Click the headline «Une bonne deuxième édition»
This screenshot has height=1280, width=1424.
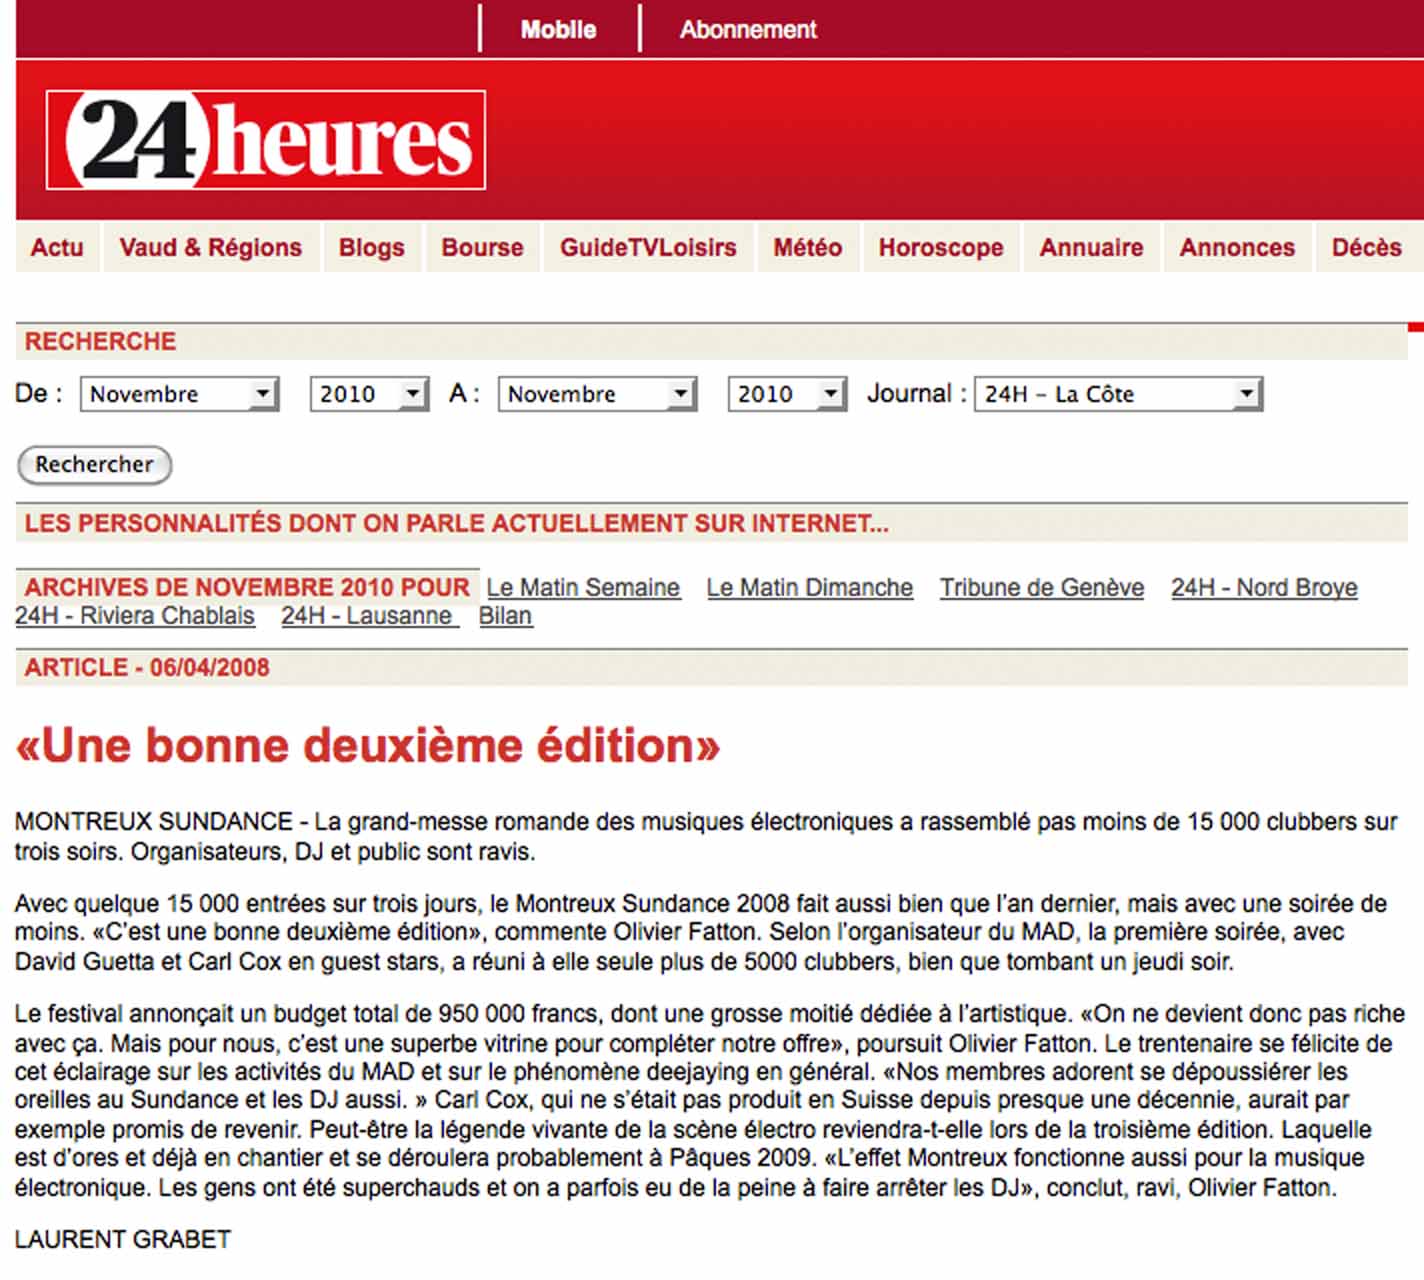click(367, 746)
